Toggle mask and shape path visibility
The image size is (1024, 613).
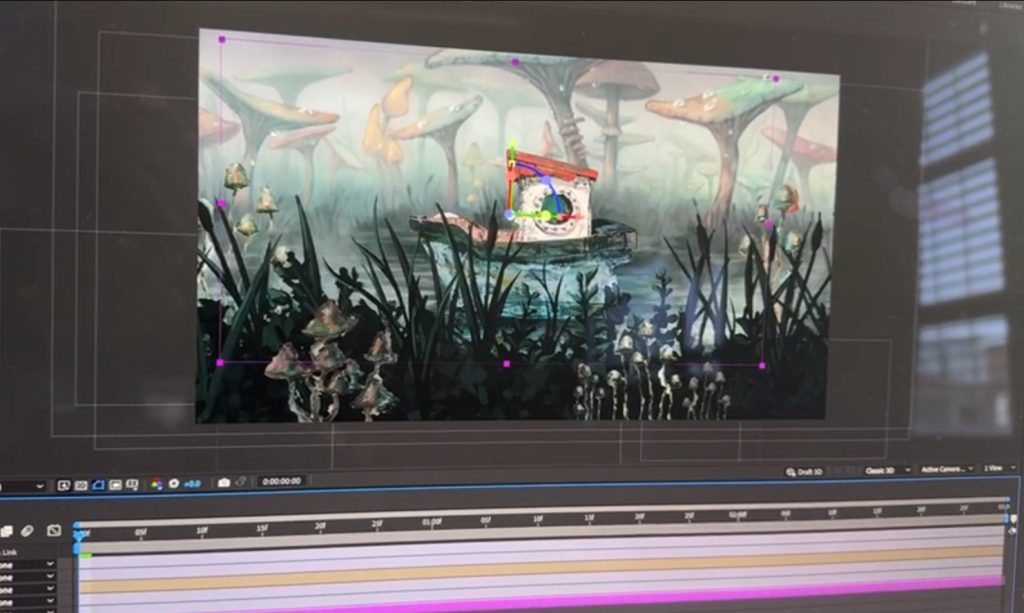(98, 484)
